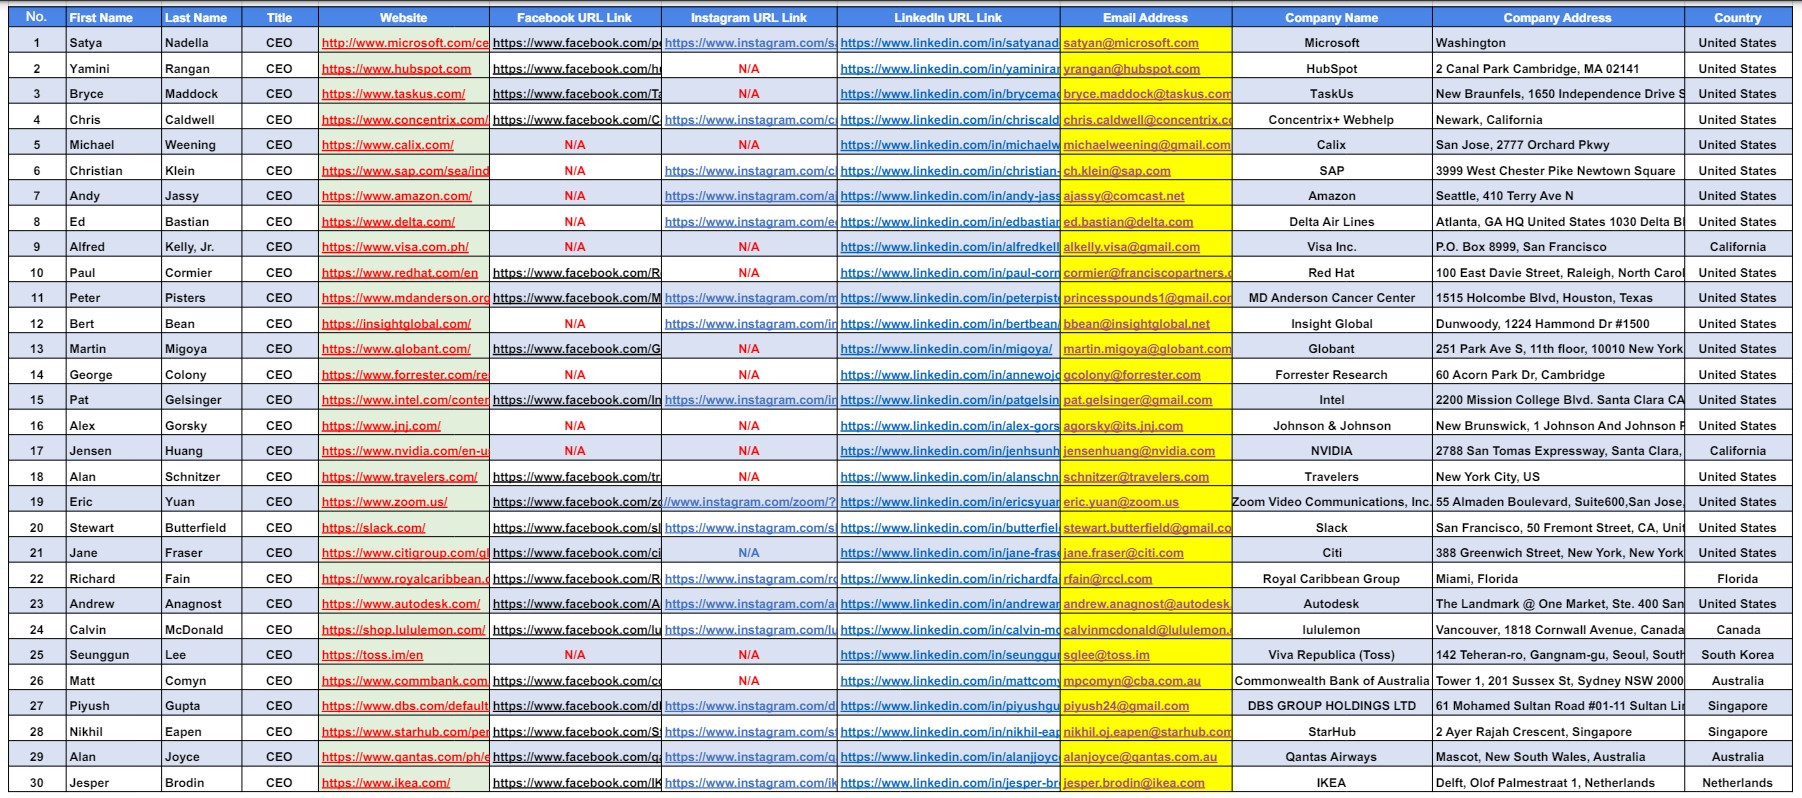Select the "Netherlands" country cell
1802x798 pixels.
click(x=1738, y=783)
